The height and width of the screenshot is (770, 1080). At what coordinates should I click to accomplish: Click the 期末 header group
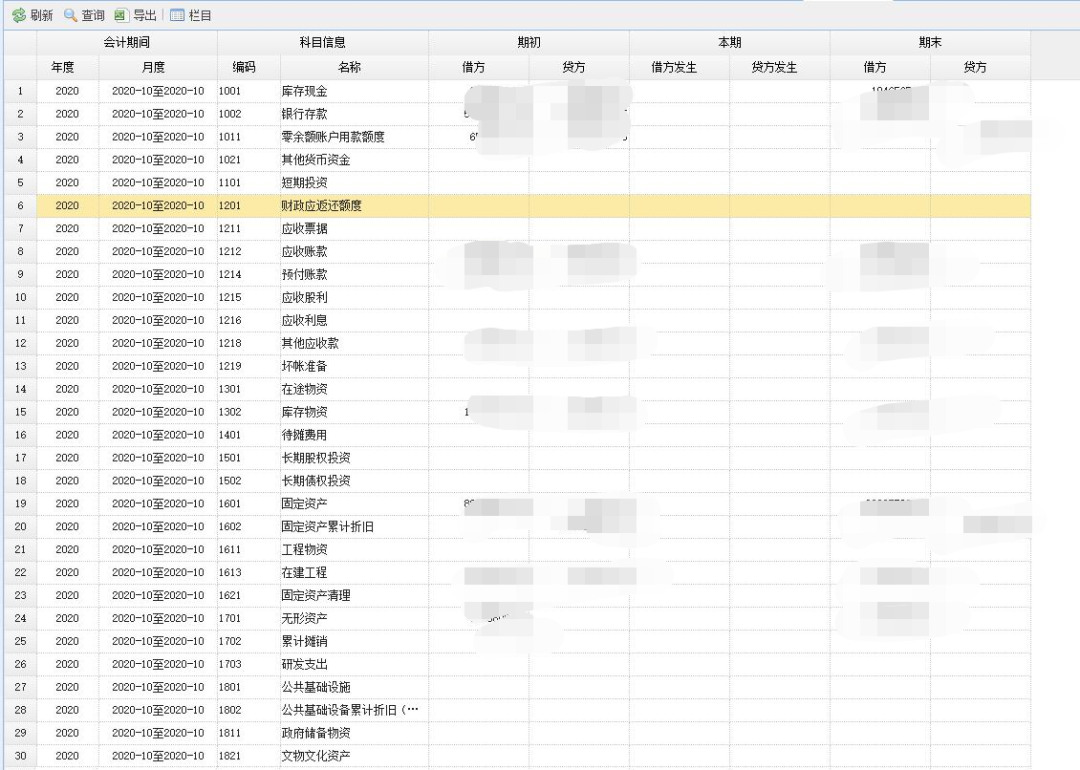click(930, 43)
